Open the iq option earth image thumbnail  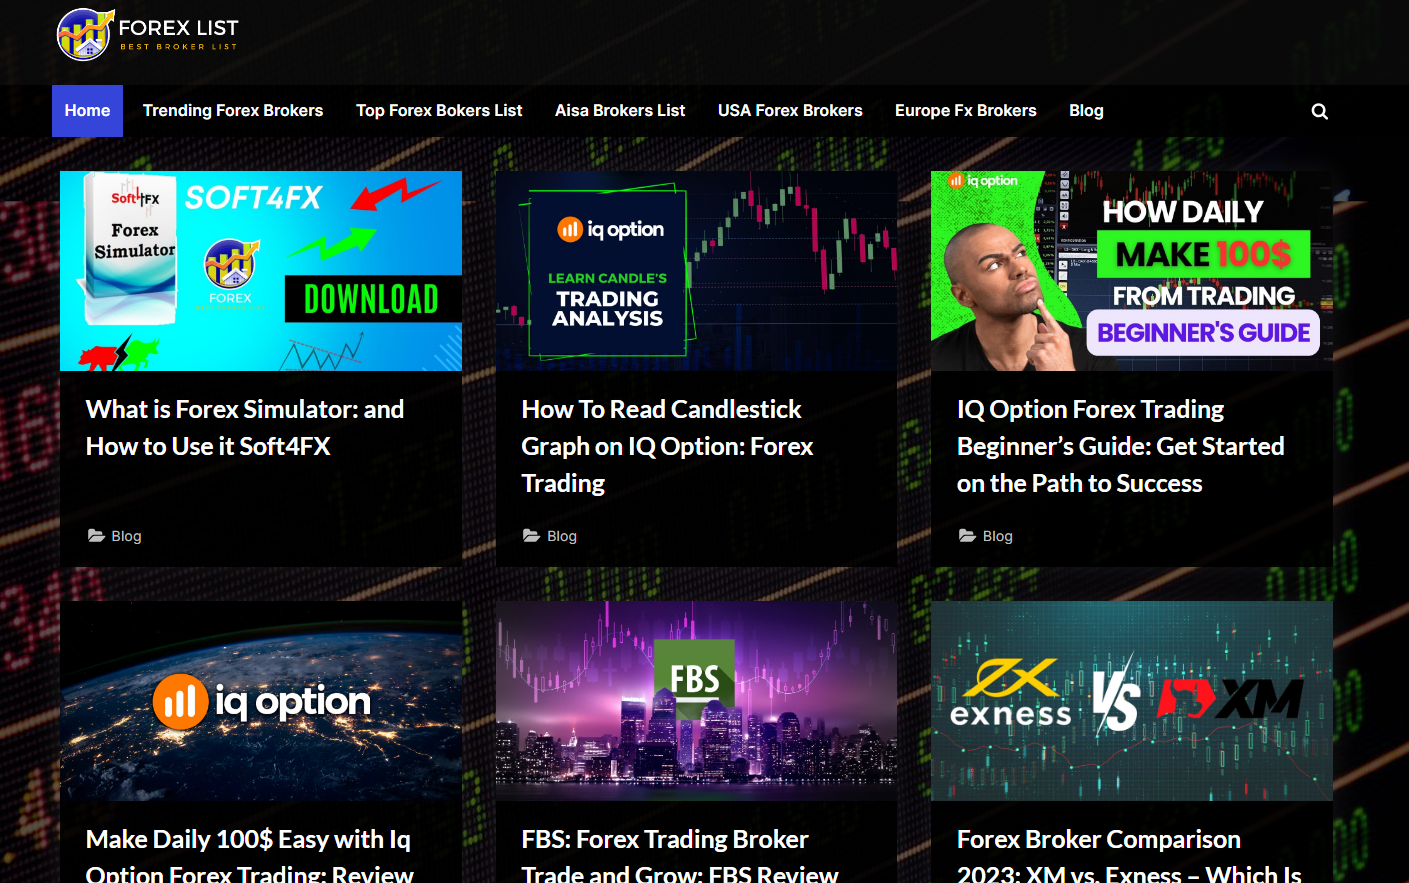(261, 701)
